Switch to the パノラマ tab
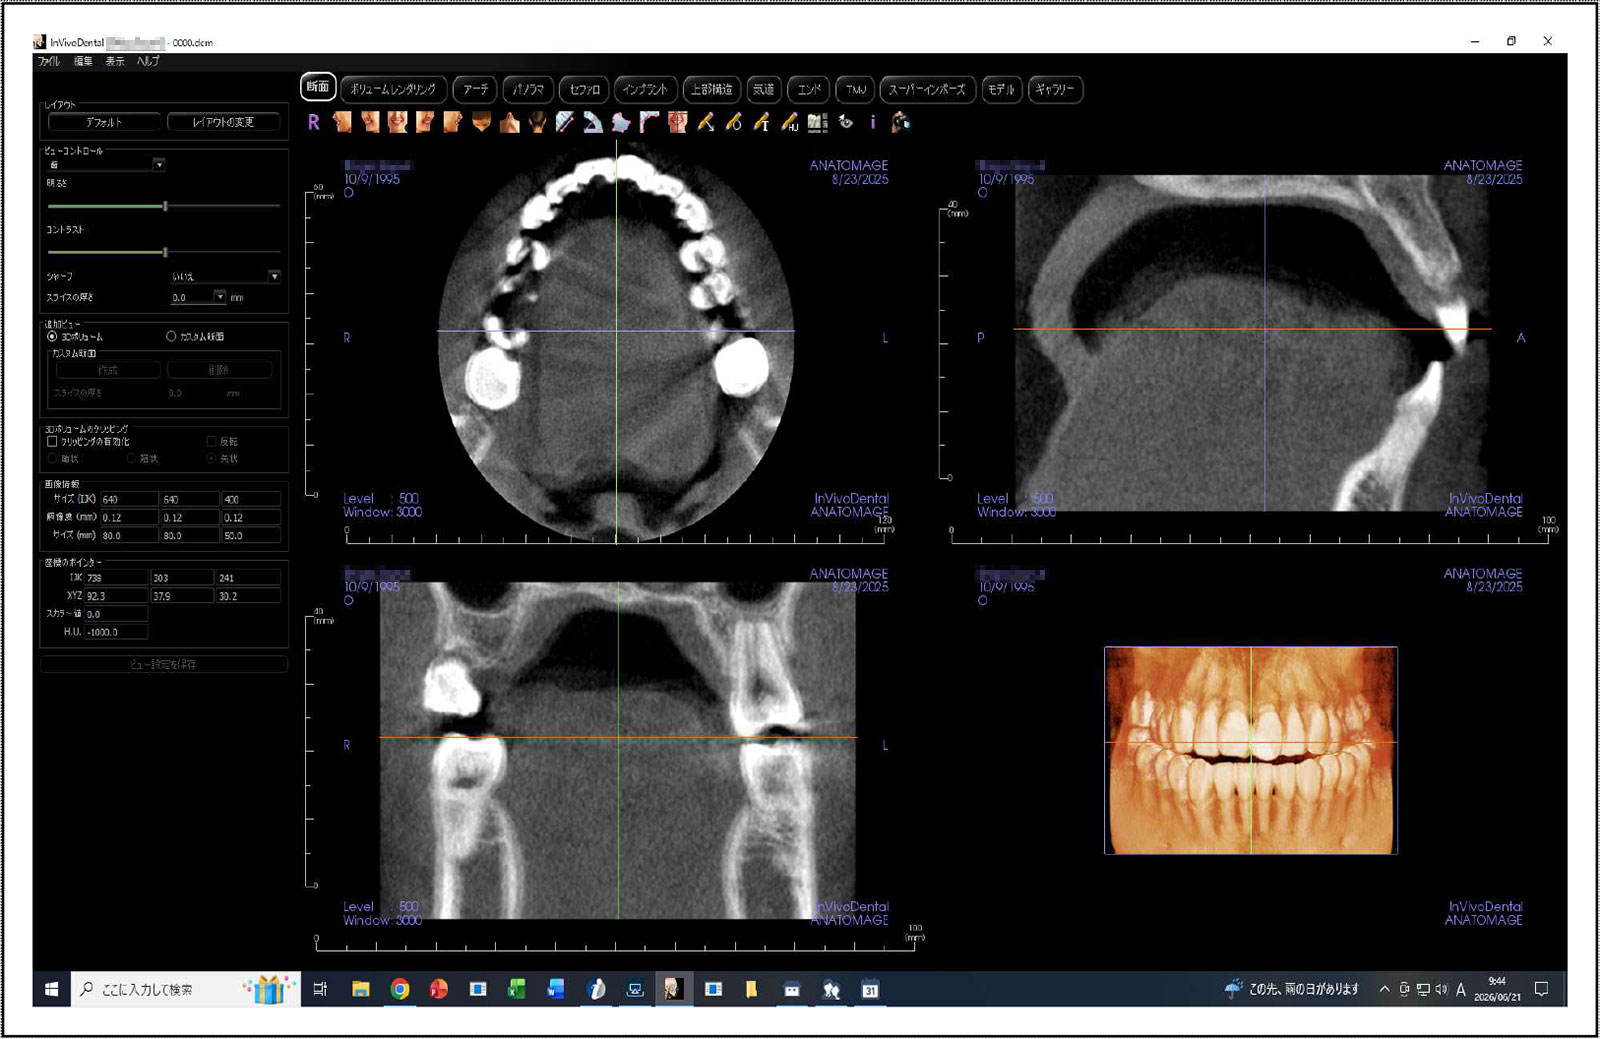The image size is (1600, 1039). click(x=528, y=89)
